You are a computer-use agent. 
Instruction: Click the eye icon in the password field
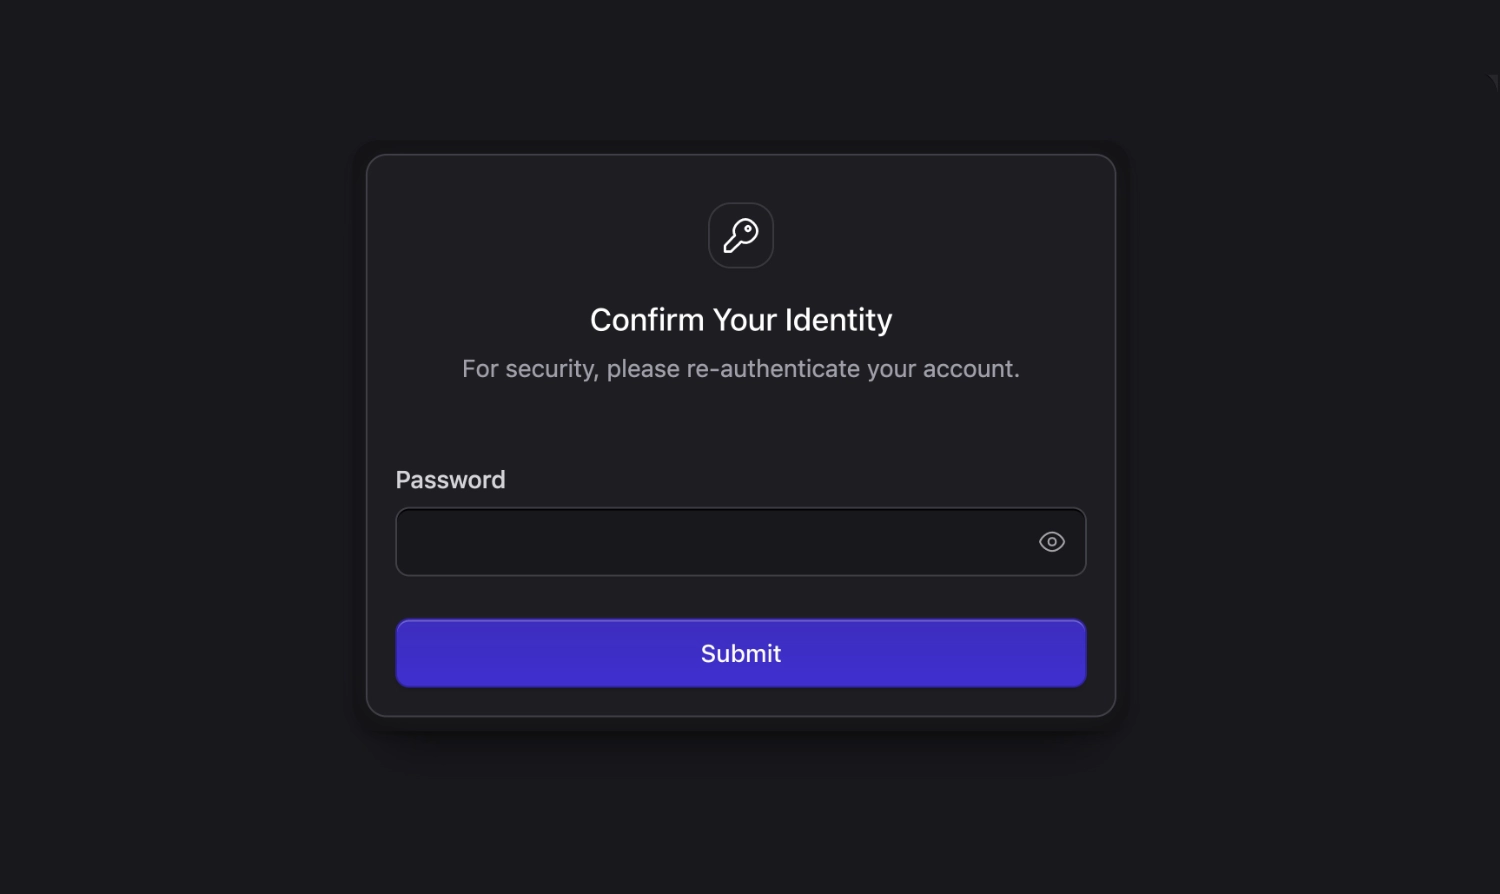(x=1051, y=542)
